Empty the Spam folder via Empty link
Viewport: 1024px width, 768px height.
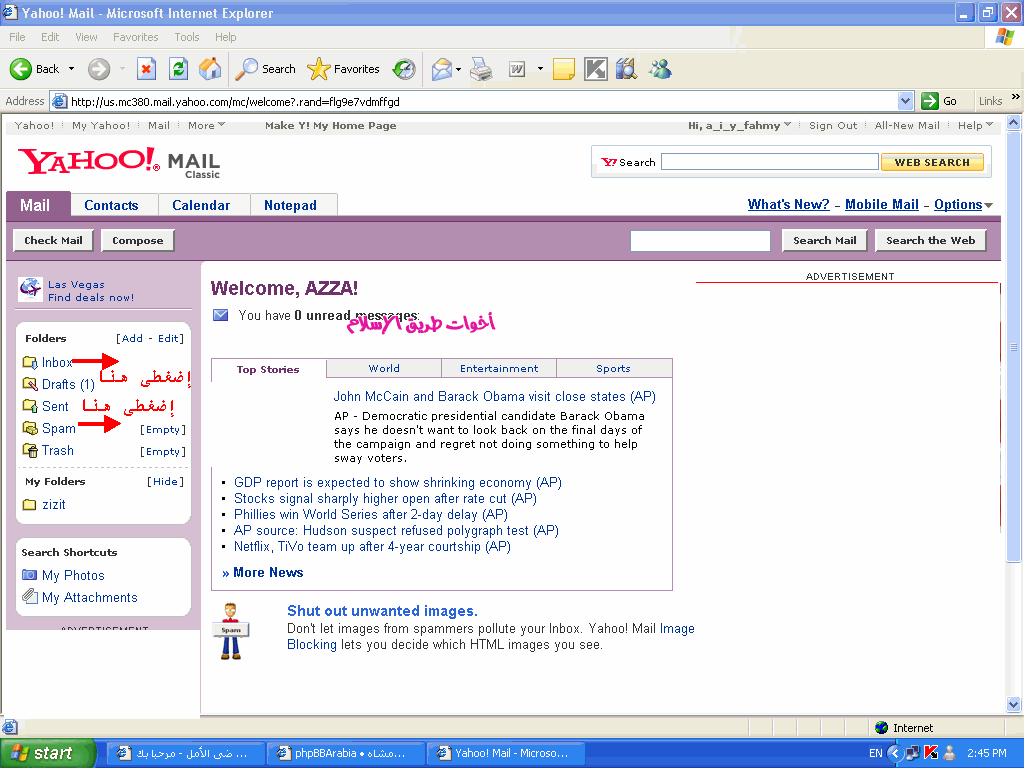(163, 429)
